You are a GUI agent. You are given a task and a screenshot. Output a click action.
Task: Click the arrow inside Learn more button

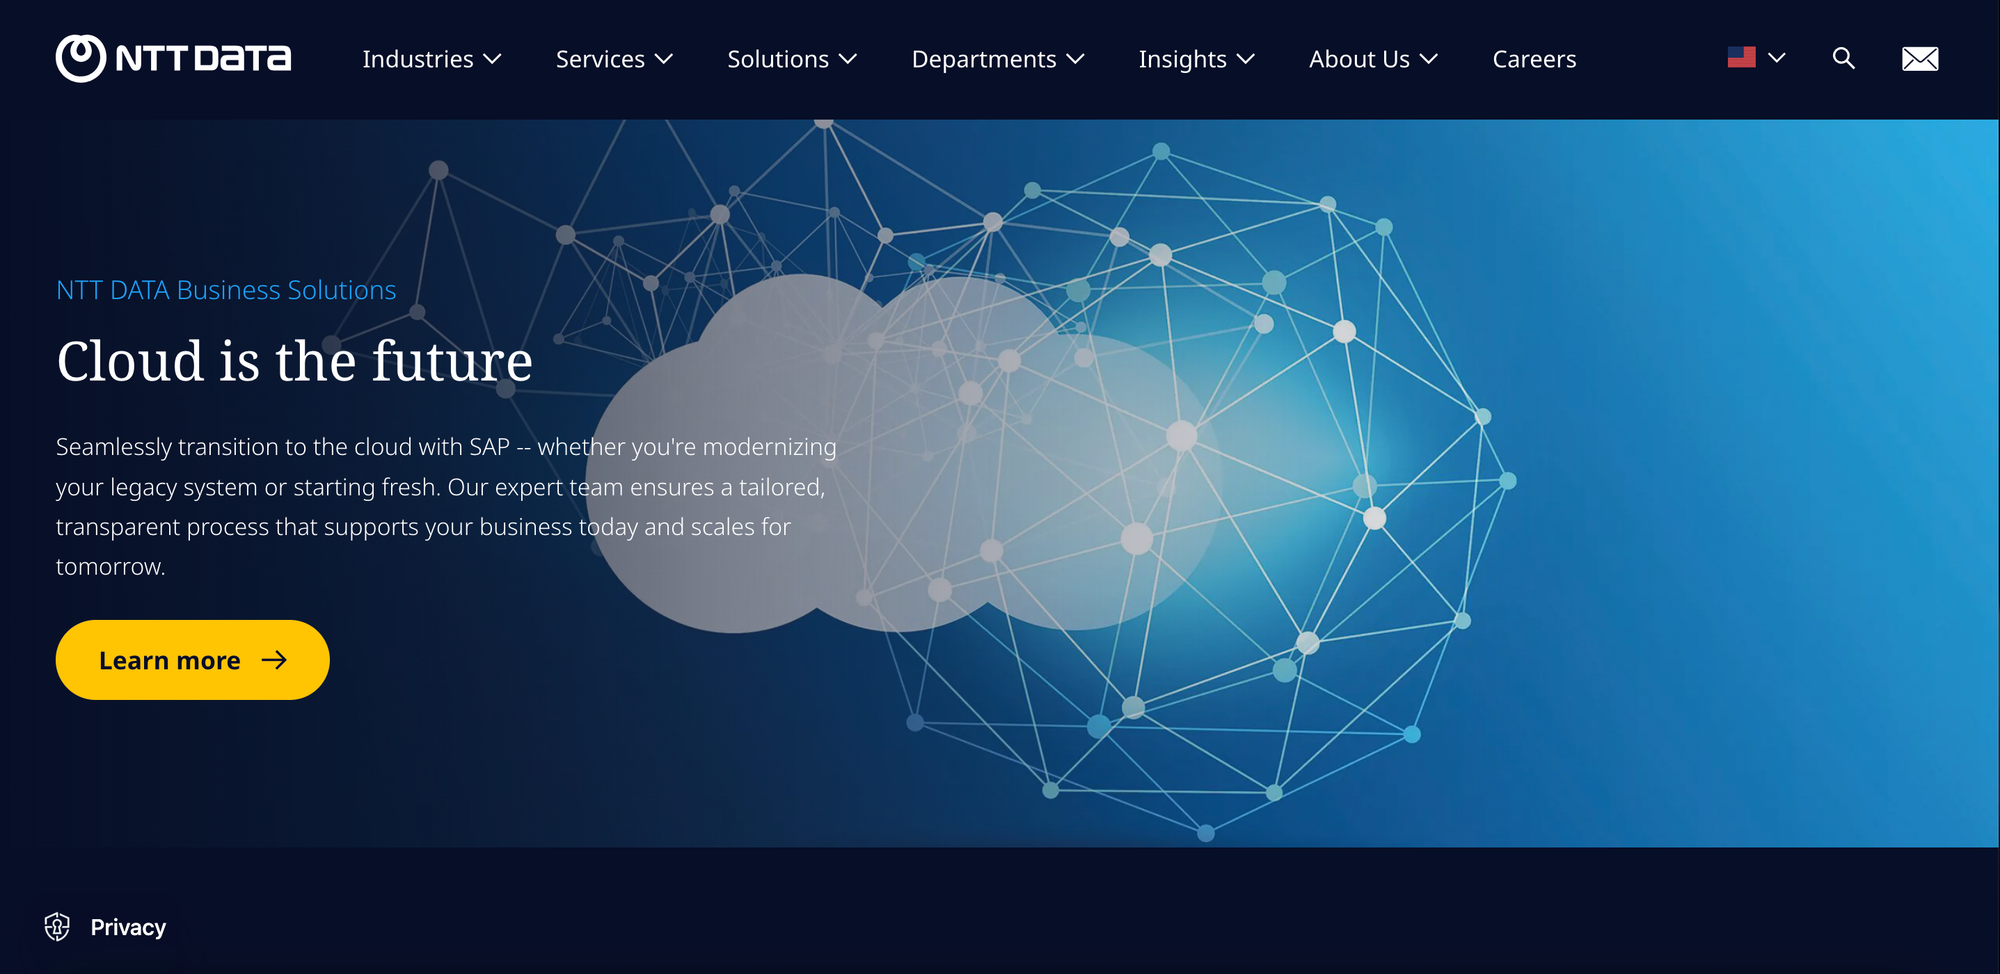click(274, 660)
